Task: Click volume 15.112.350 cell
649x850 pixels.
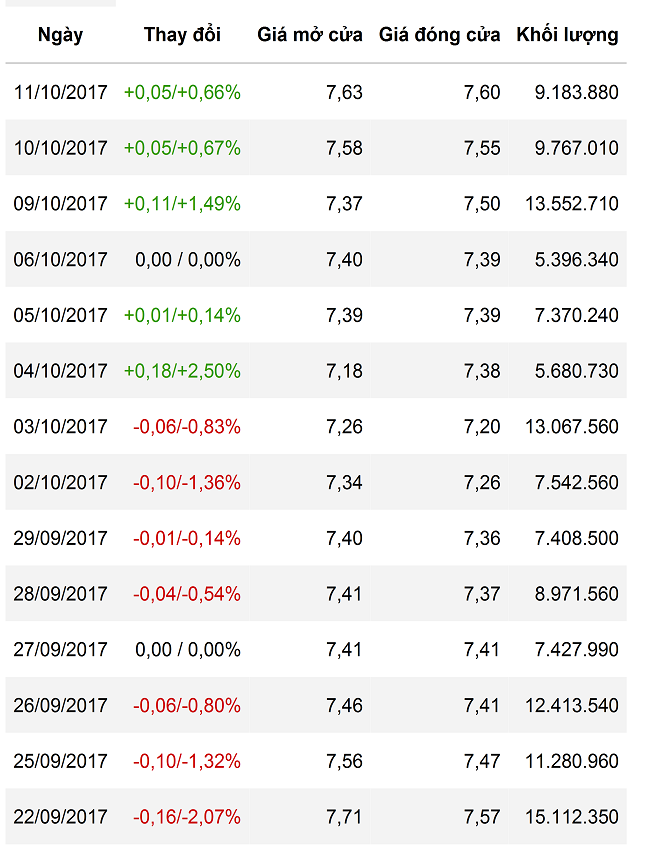Action: (x=571, y=817)
